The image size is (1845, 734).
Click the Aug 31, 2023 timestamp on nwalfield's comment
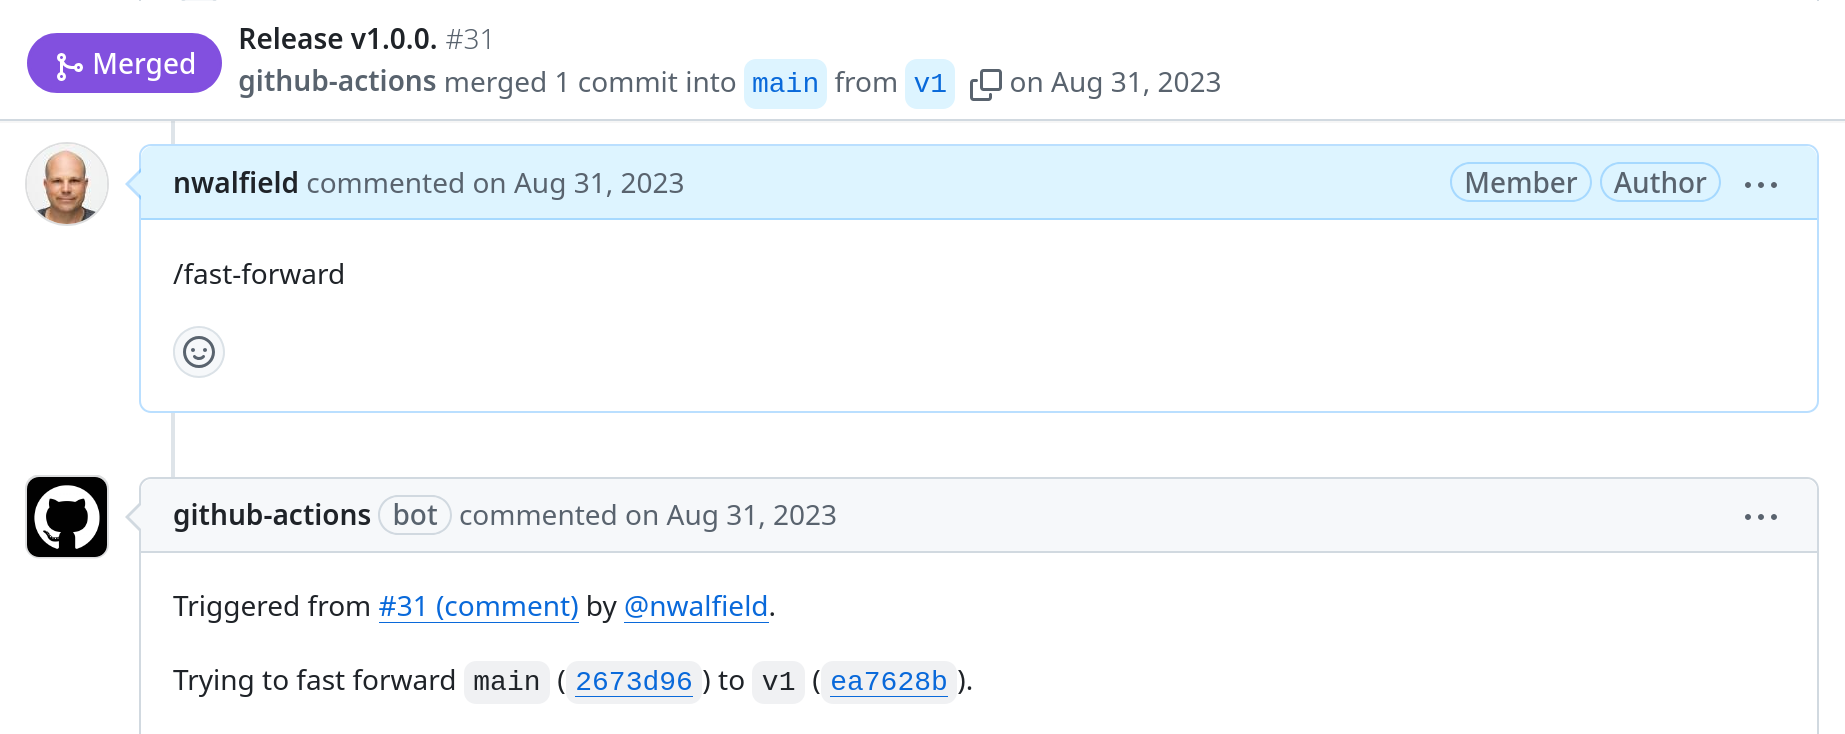pyautogui.click(x=598, y=183)
